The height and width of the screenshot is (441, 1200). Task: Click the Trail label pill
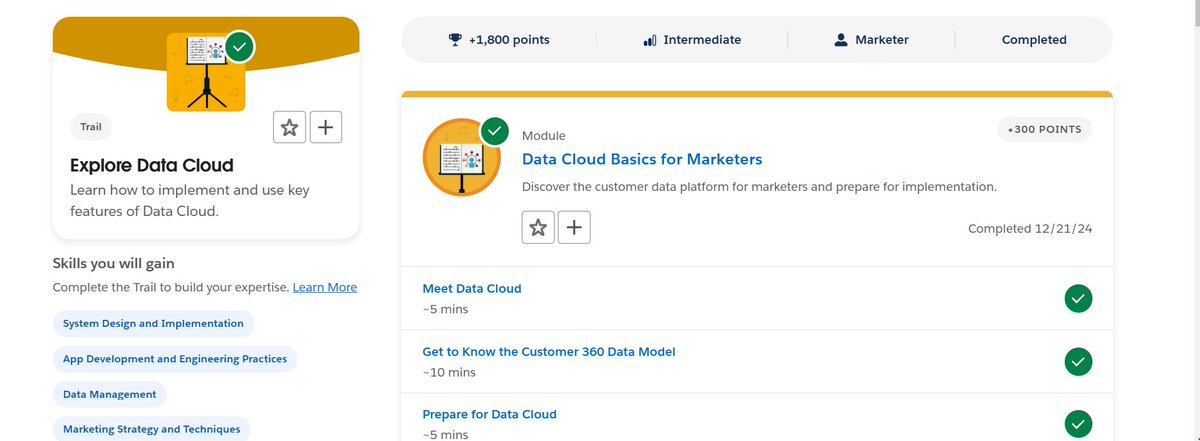point(91,127)
